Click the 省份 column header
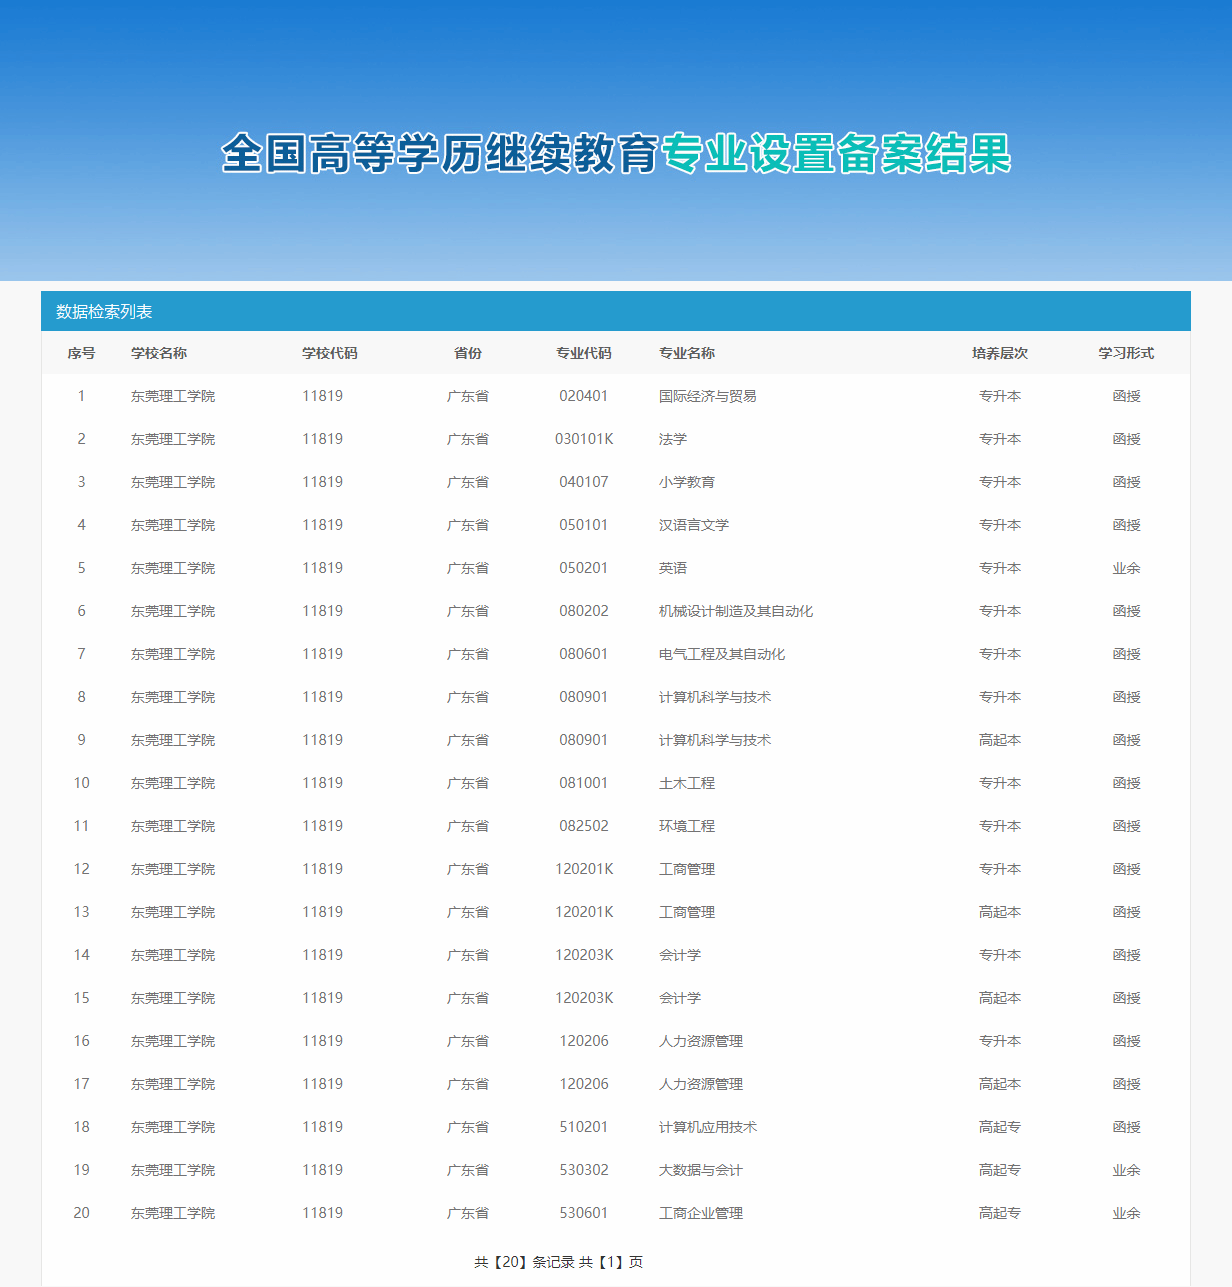The width and height of the screenshot is (1232, 1287). 468,353
